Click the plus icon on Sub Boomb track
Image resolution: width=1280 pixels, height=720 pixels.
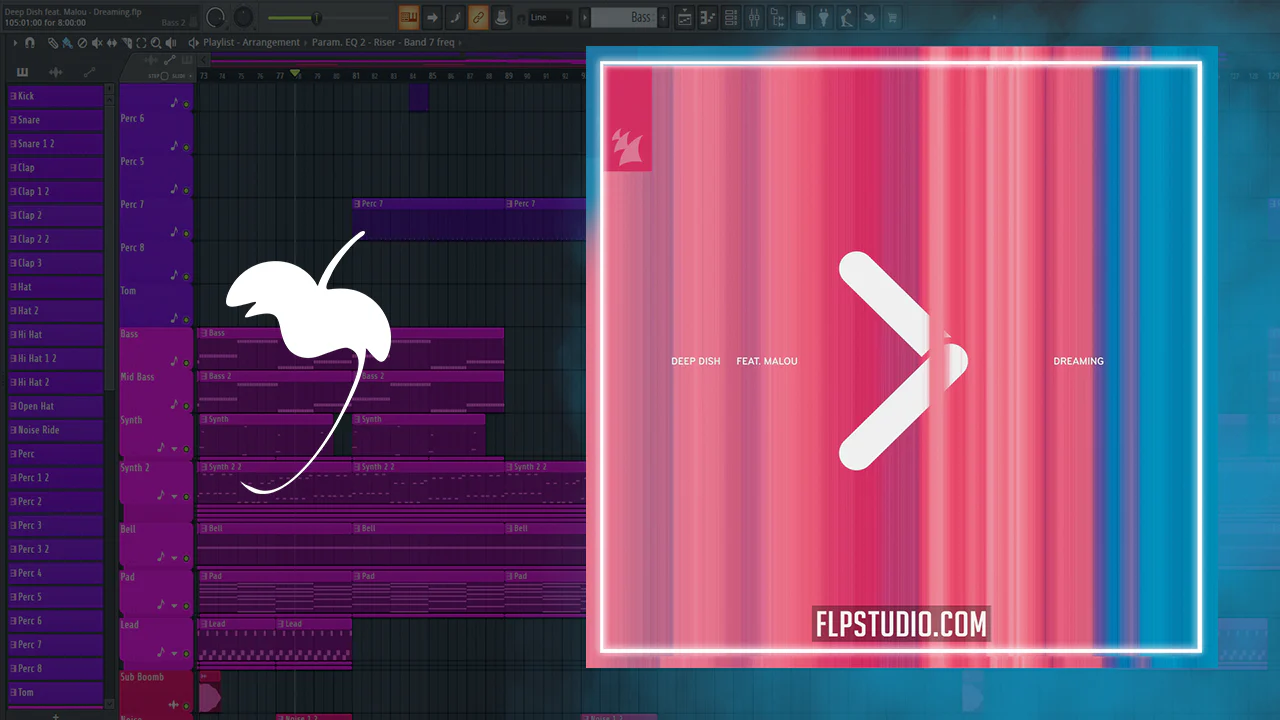(174, 706)
